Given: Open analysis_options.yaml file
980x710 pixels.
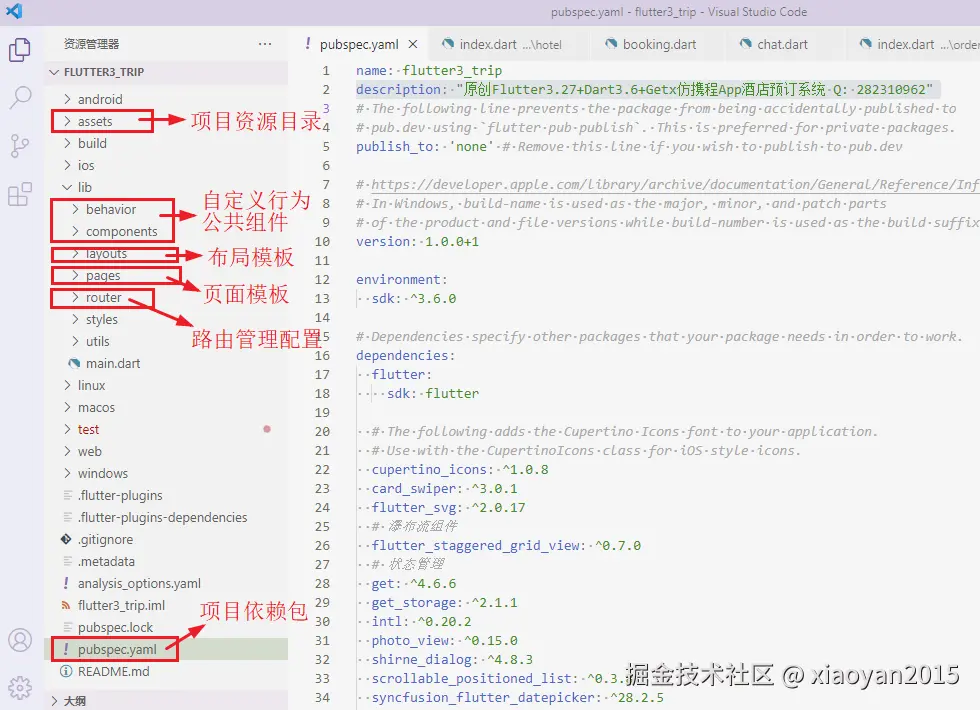Looking at the screenshot, I should tap(139, 583).
